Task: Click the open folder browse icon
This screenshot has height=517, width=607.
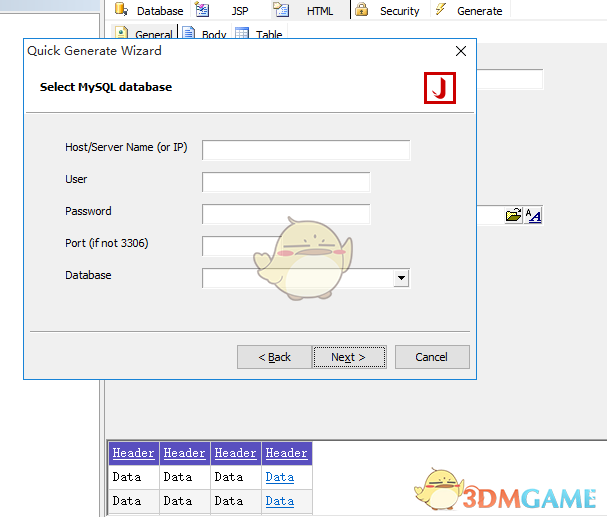Action: point(514,215)
